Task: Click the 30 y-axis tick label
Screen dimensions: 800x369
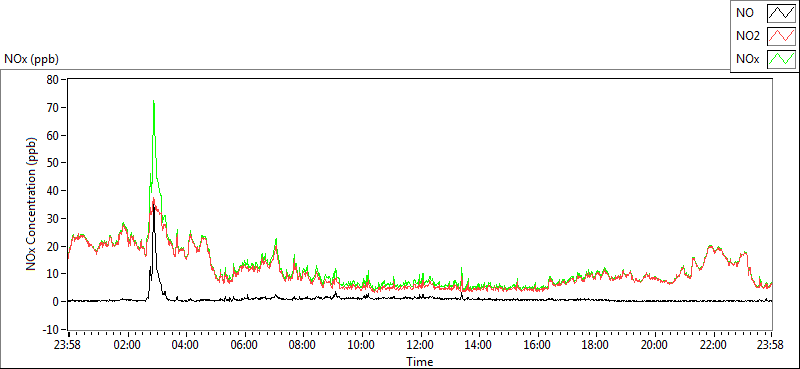Action: (53, 218)
